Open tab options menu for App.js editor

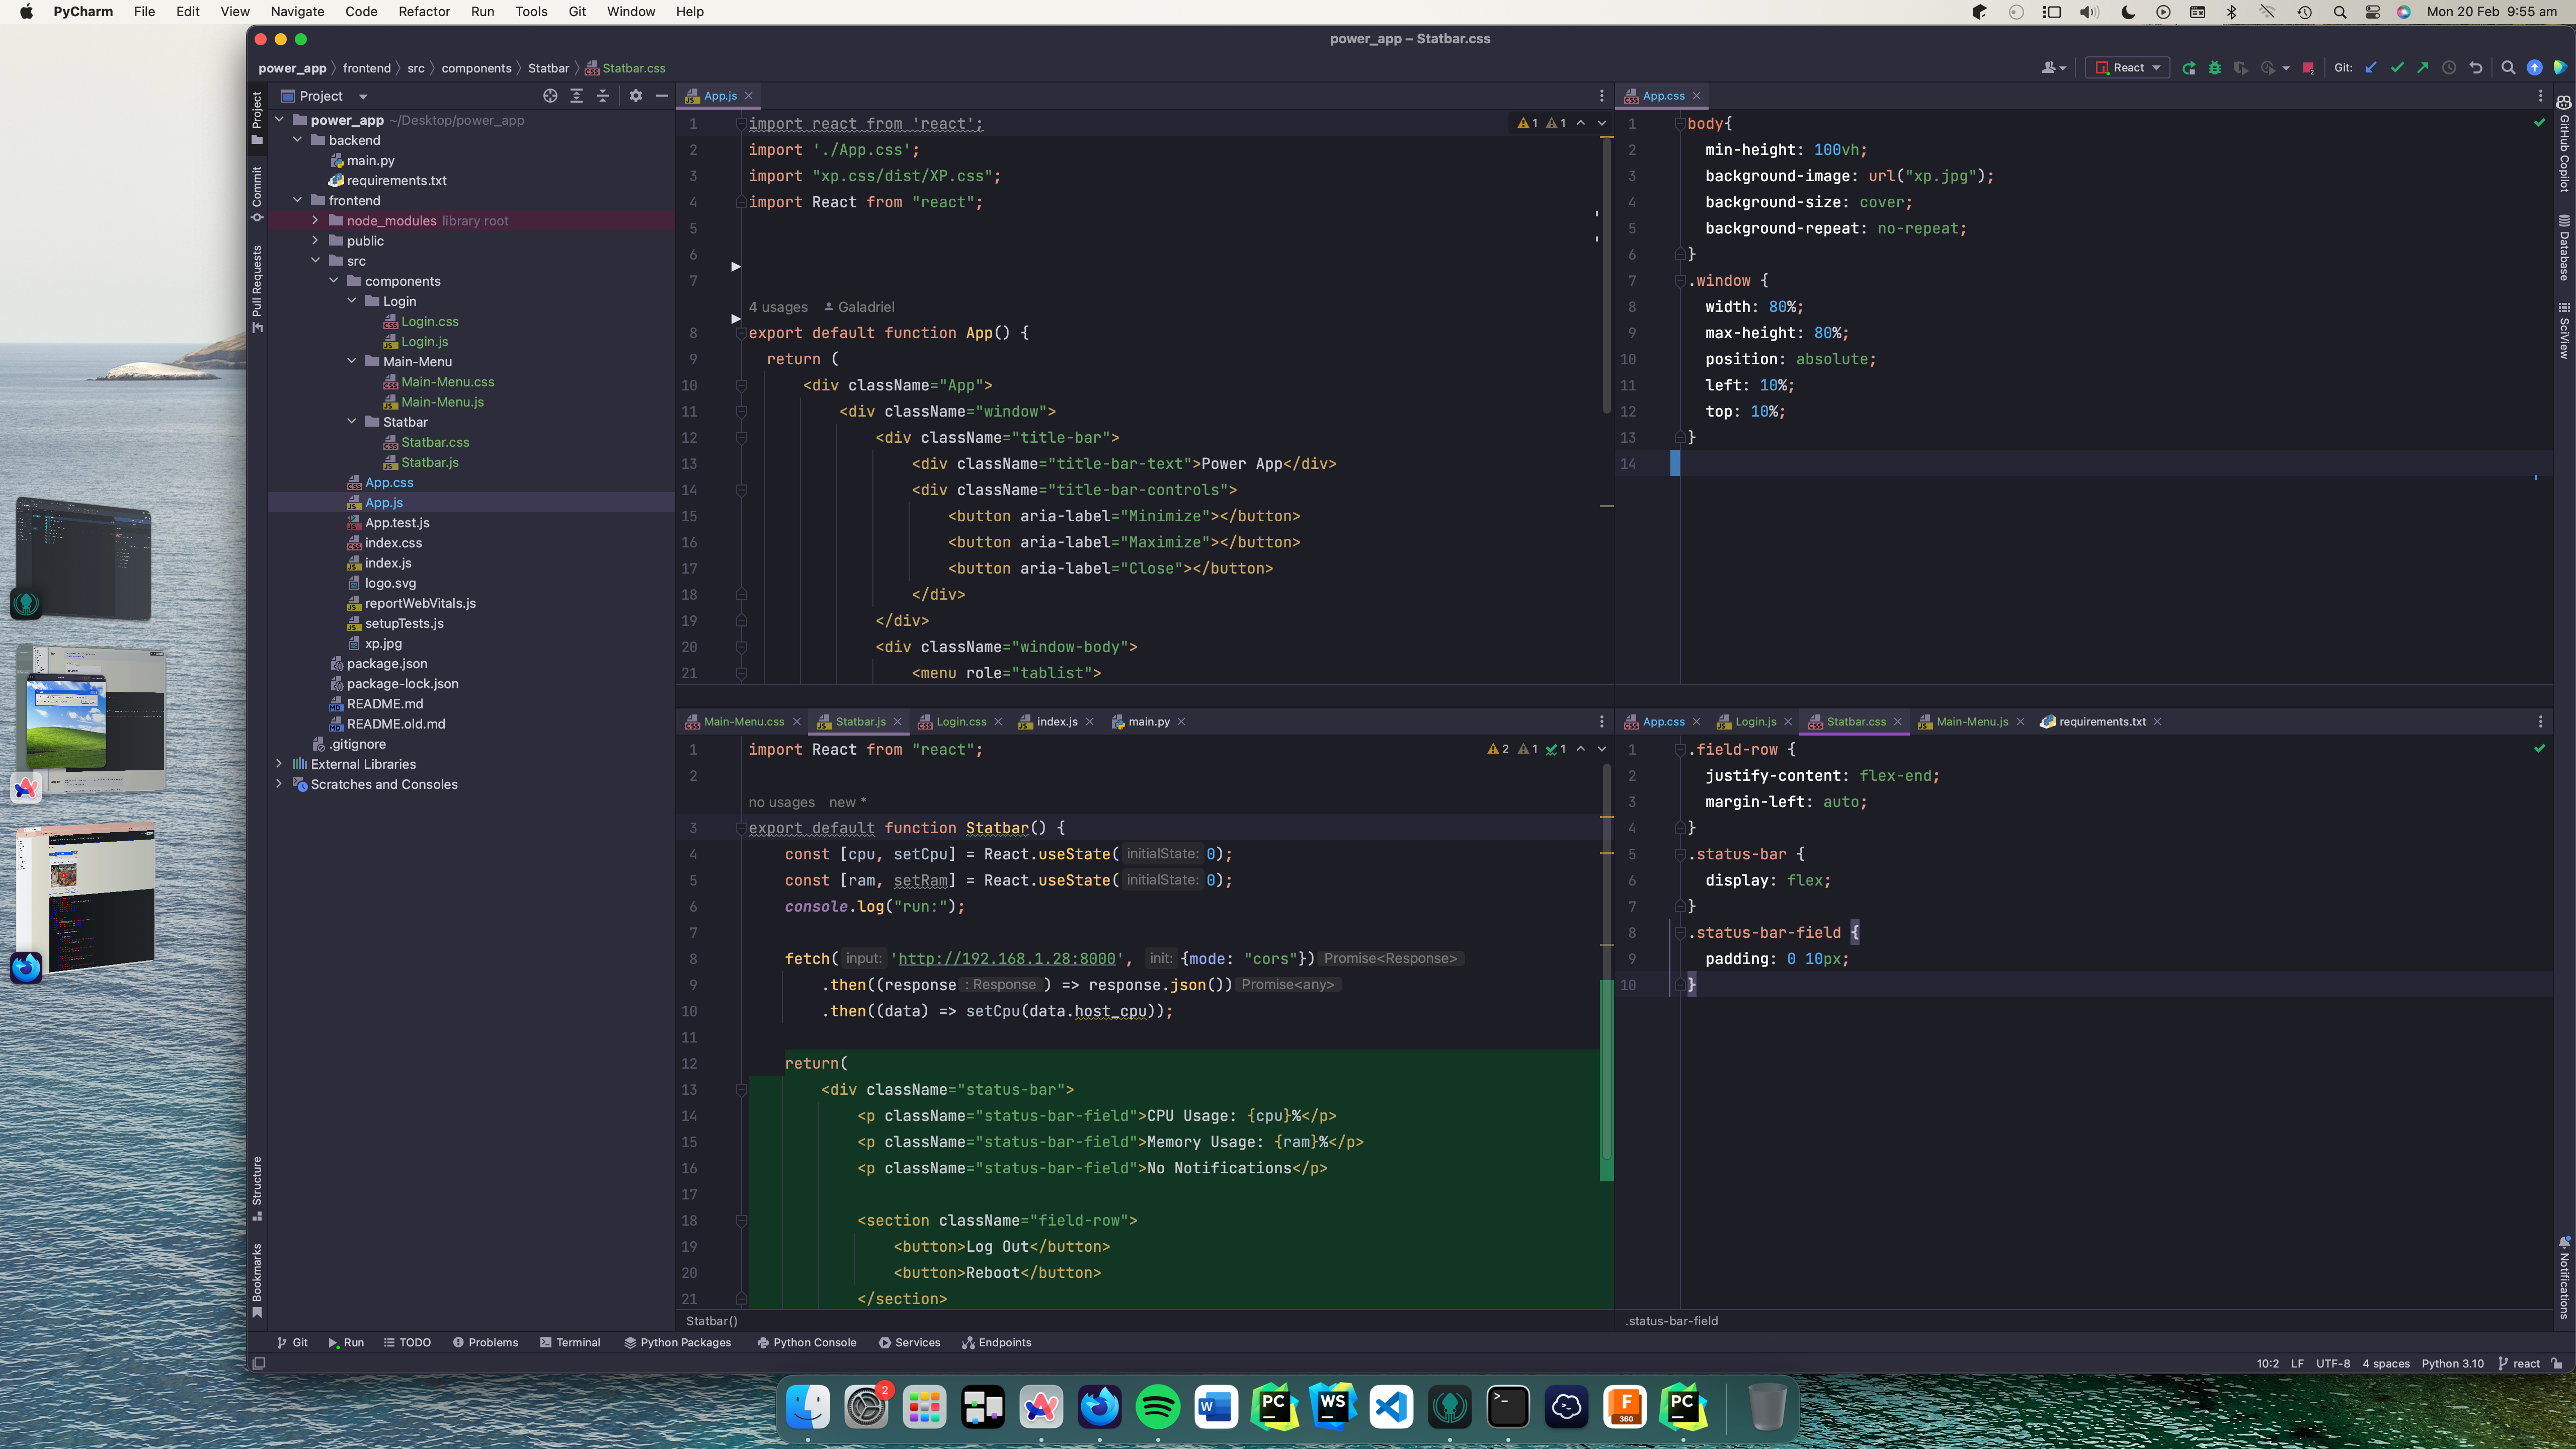[x=1601, y=96]
